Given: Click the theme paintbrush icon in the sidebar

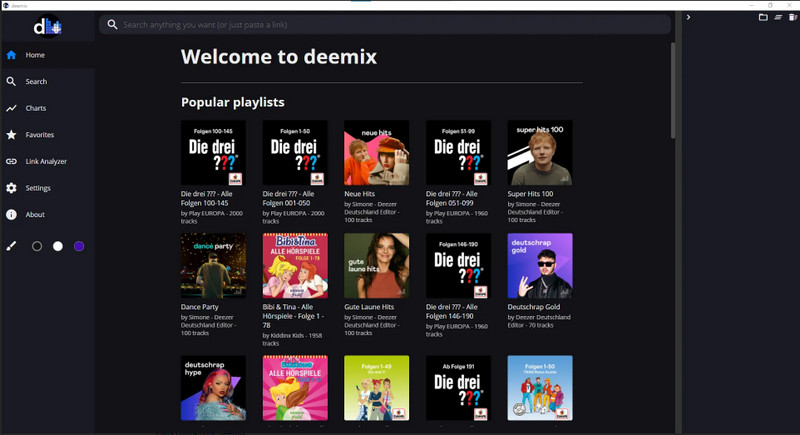Looking at the screenshot, I should pyautogui.click(x=11, y=246).
